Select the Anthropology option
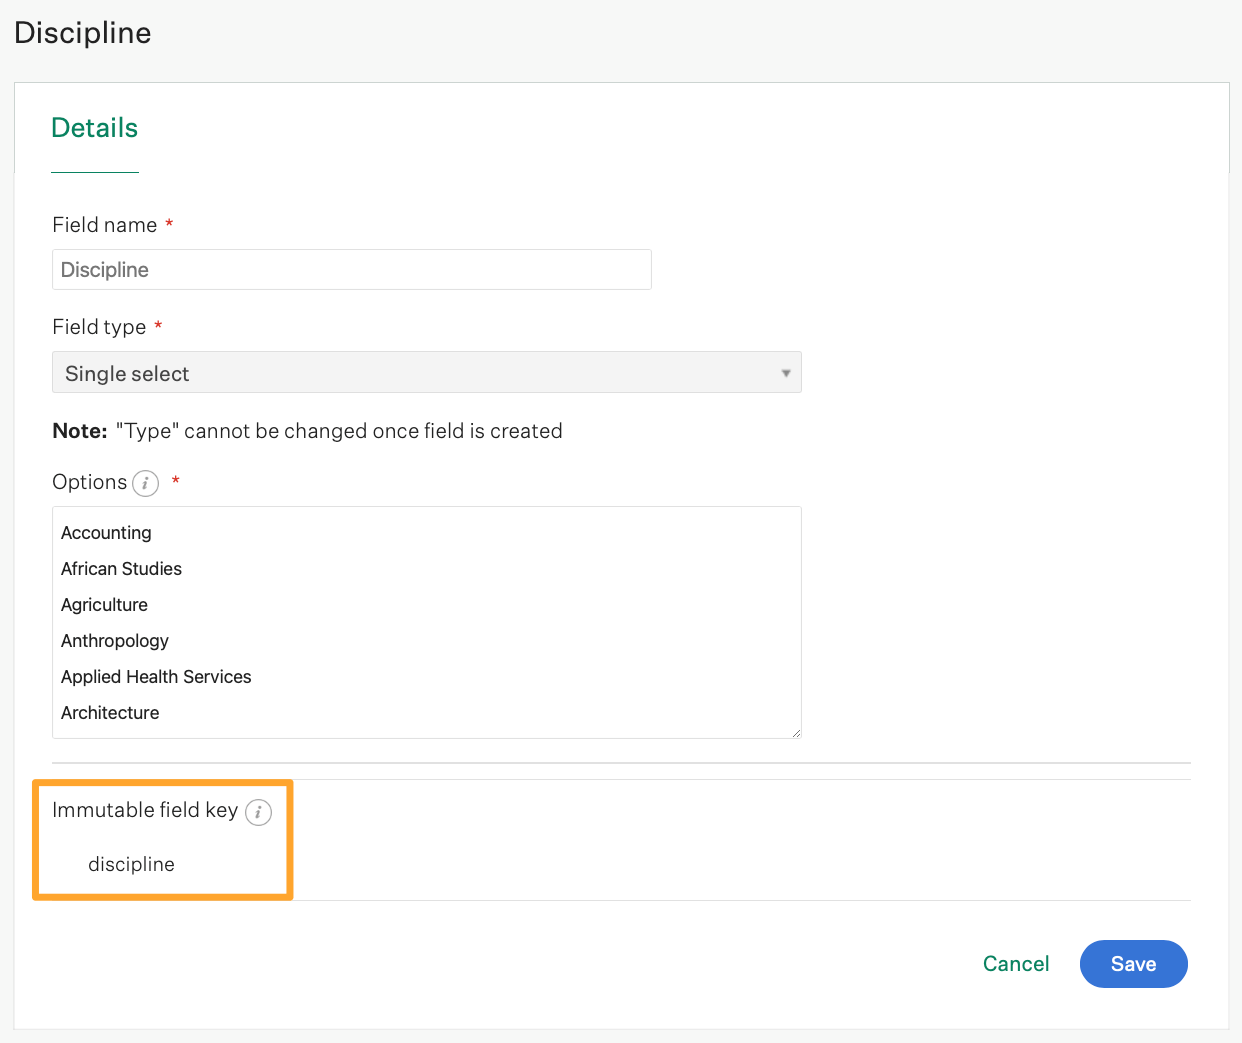The height and width of the screenshot is (1043, 1242). click(x=114, y=640)
